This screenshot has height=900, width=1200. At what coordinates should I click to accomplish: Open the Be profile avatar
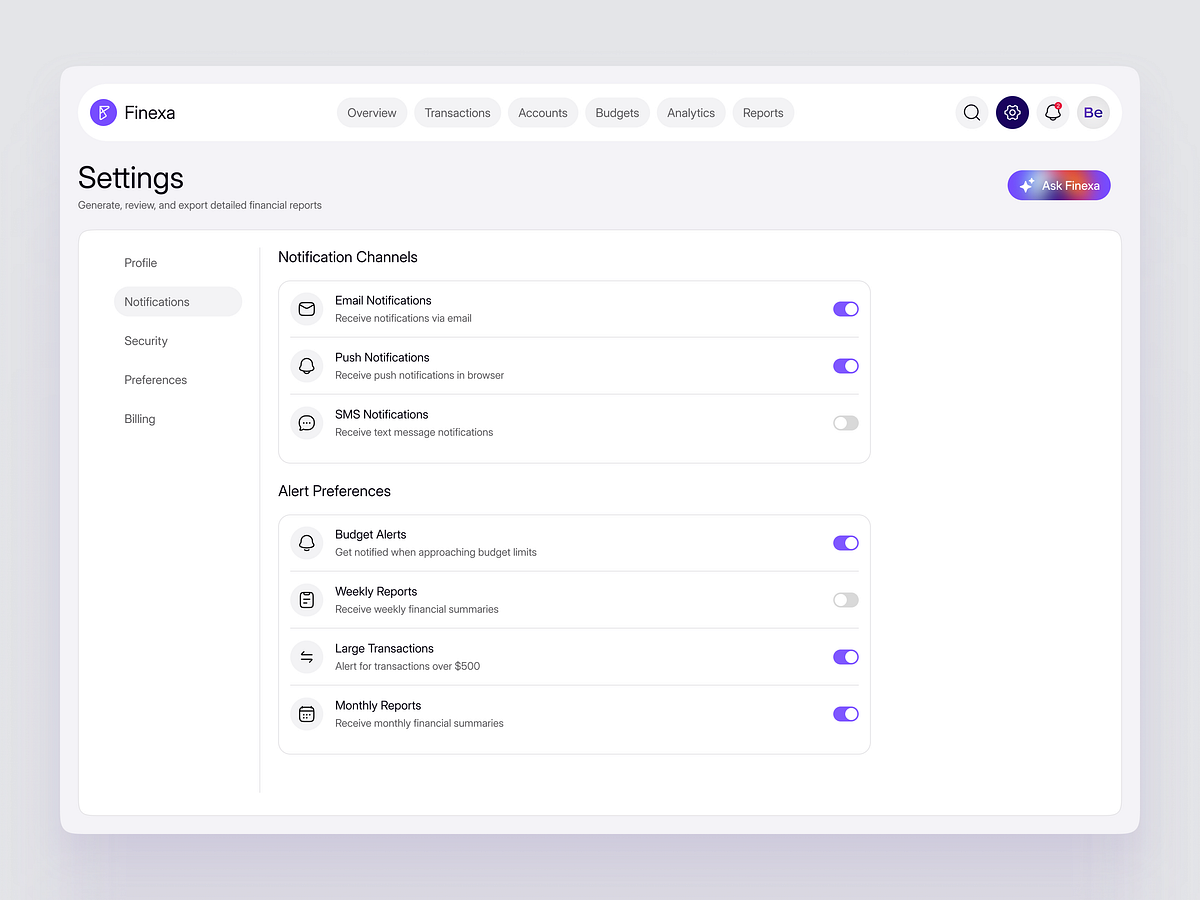(1093, 112)
